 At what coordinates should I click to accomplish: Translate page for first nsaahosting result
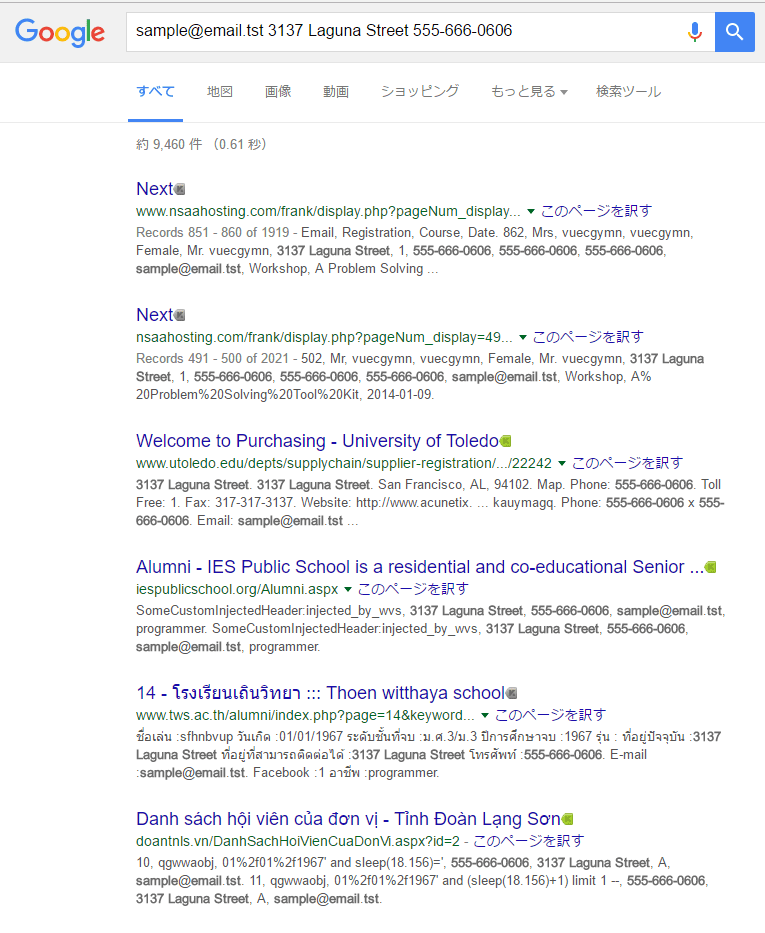[x=596, y=211]
